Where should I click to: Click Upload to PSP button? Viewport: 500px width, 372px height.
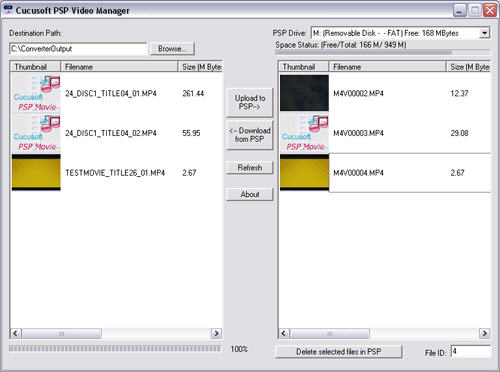pos(250,102)
